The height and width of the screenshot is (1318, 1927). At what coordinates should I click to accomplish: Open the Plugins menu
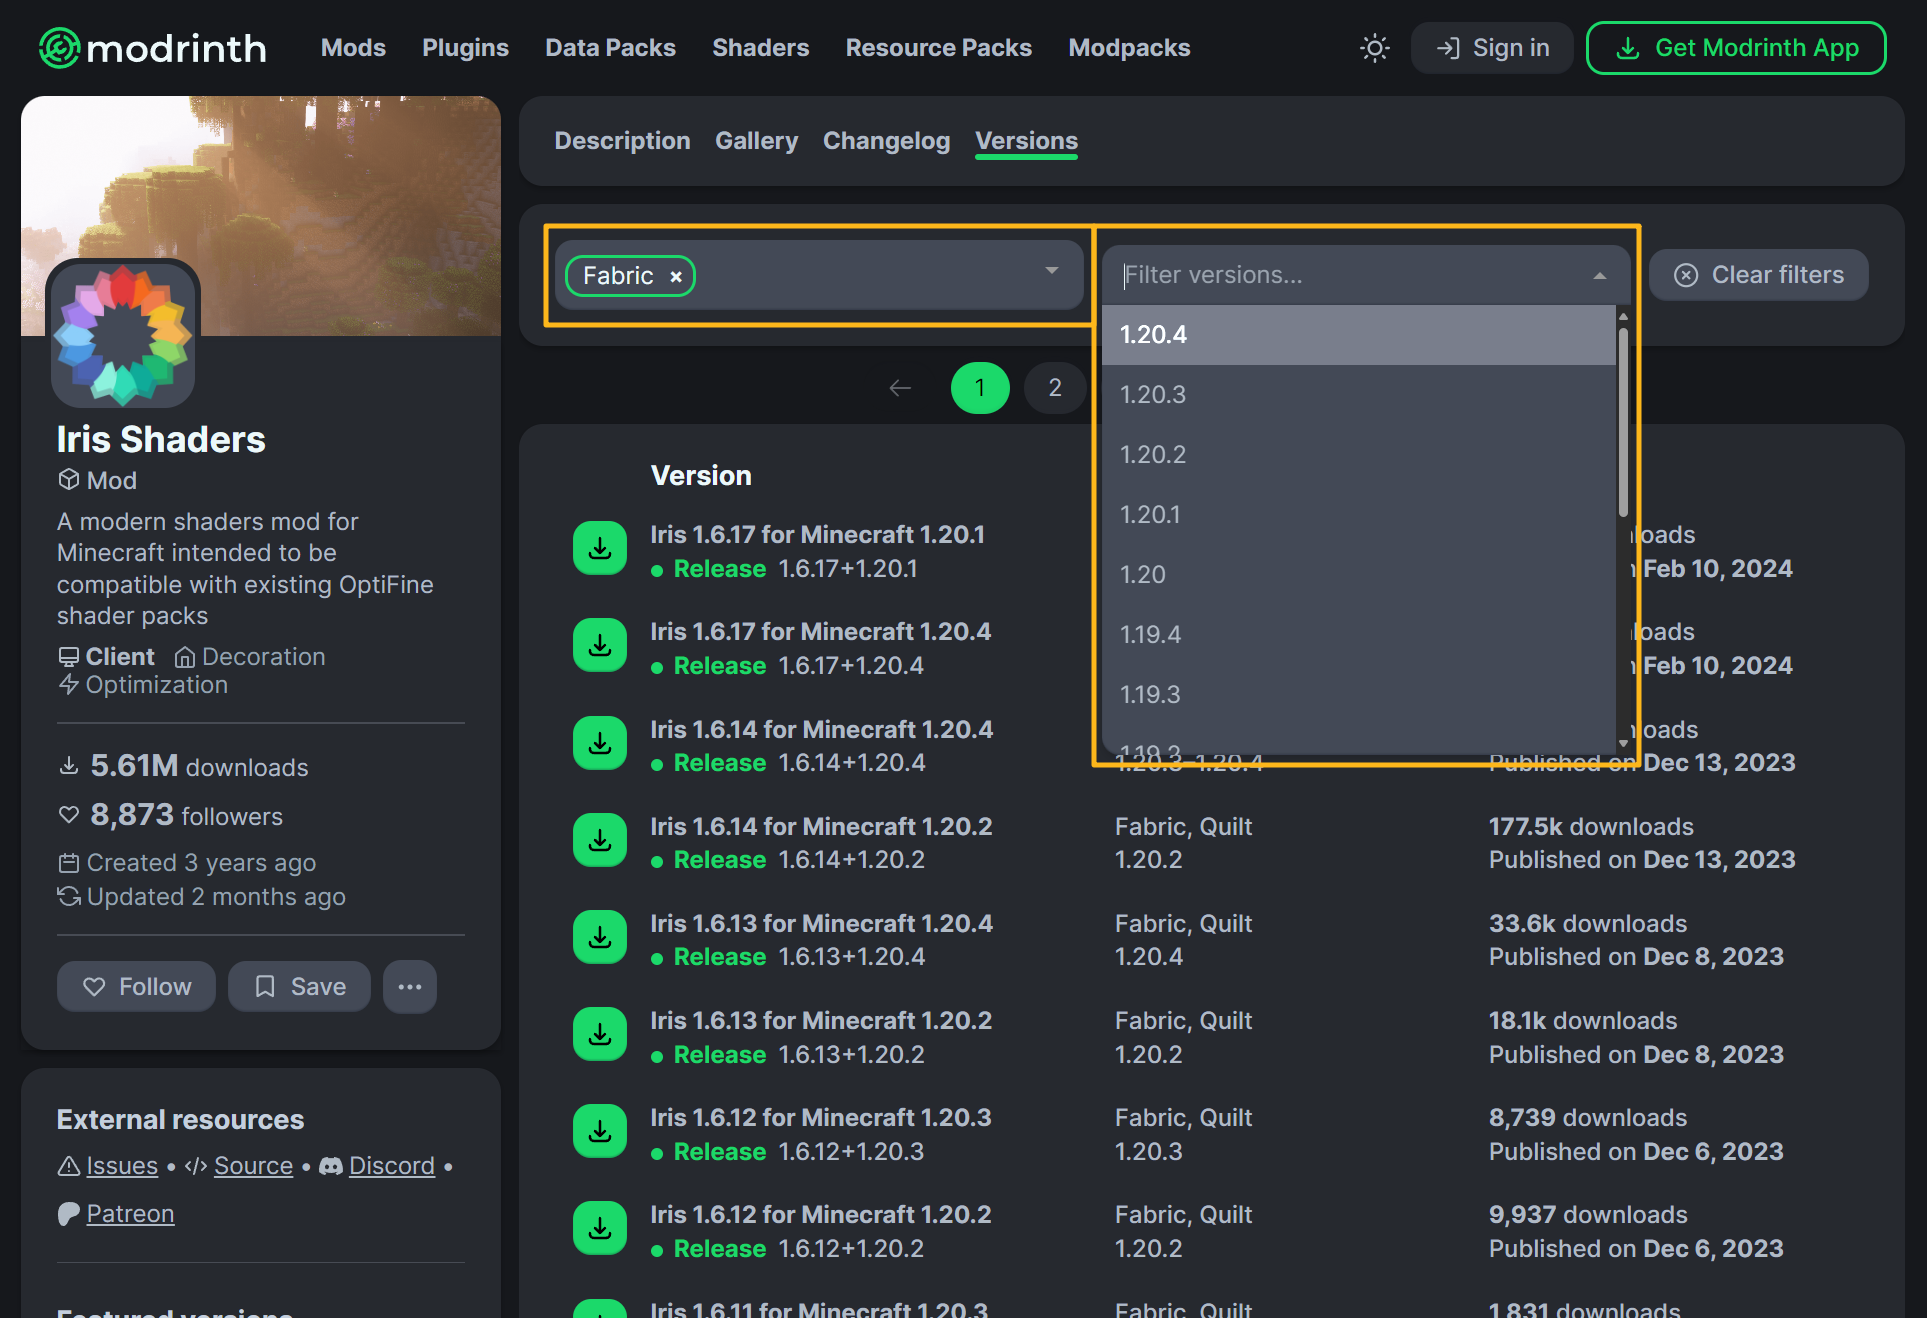[x=465, y=48]
